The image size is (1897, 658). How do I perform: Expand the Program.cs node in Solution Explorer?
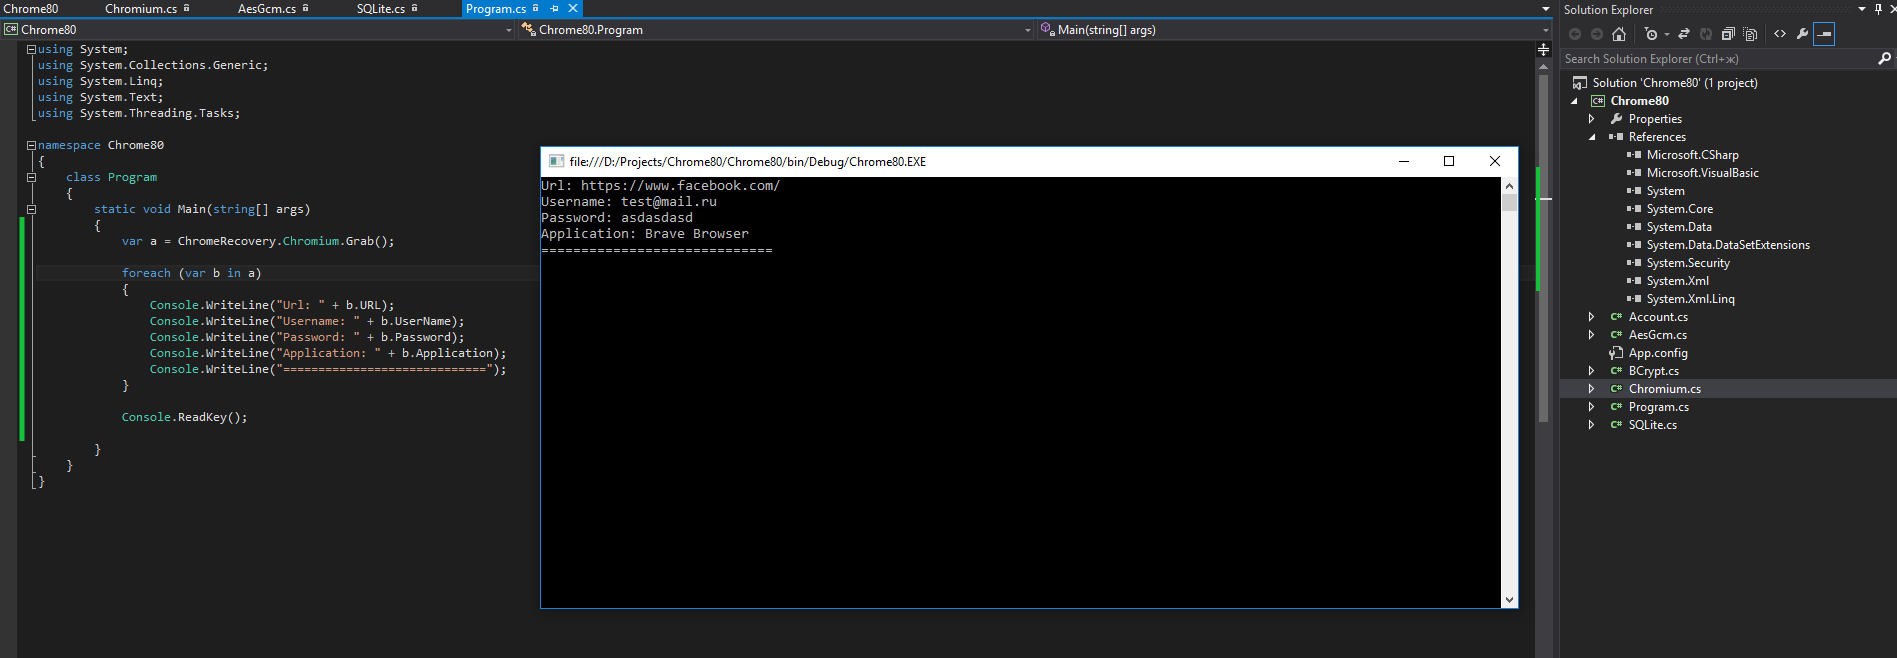[1592, 407]
